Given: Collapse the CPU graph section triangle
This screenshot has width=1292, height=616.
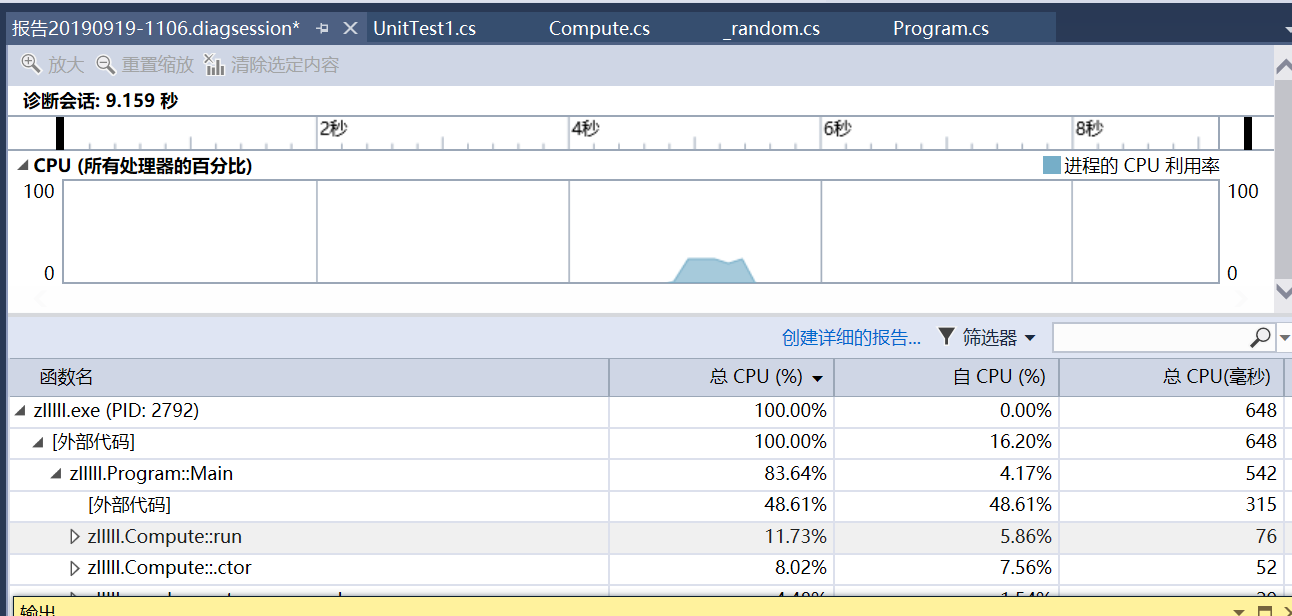Looking at the screenshot, I should click(23, 166).
